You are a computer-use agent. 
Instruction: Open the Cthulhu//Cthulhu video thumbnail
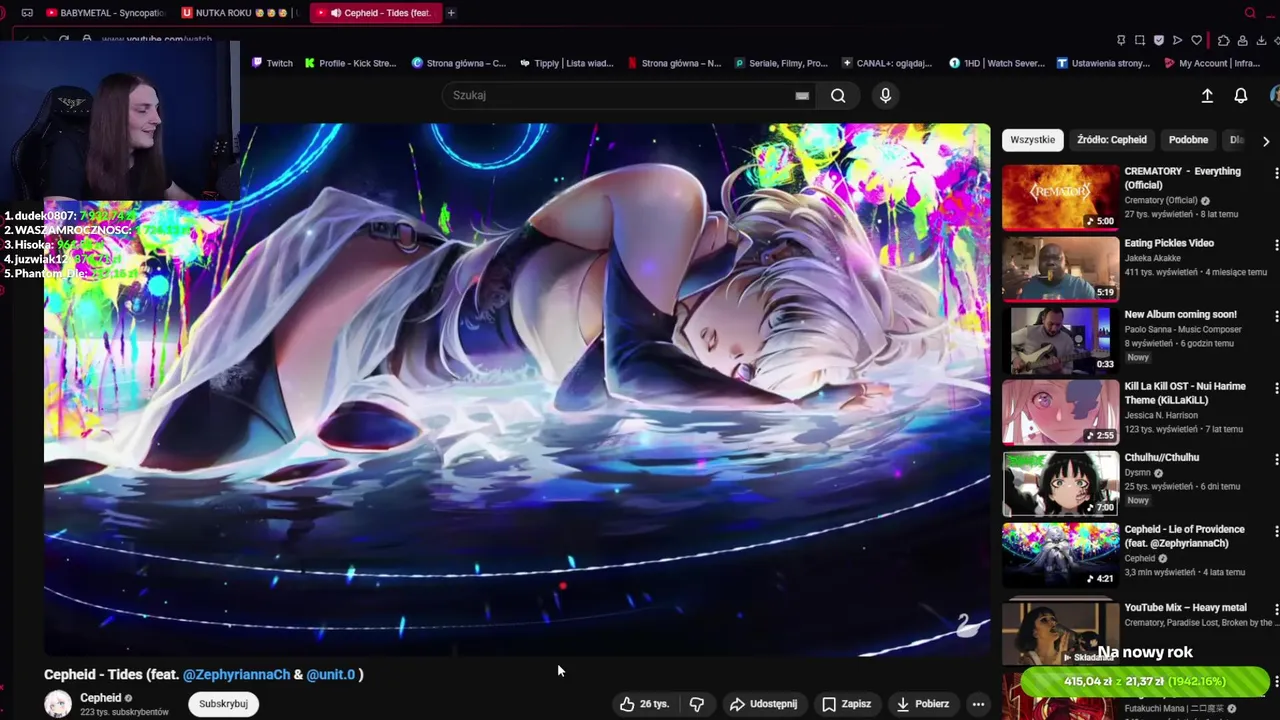click(x=1061, y=483)
